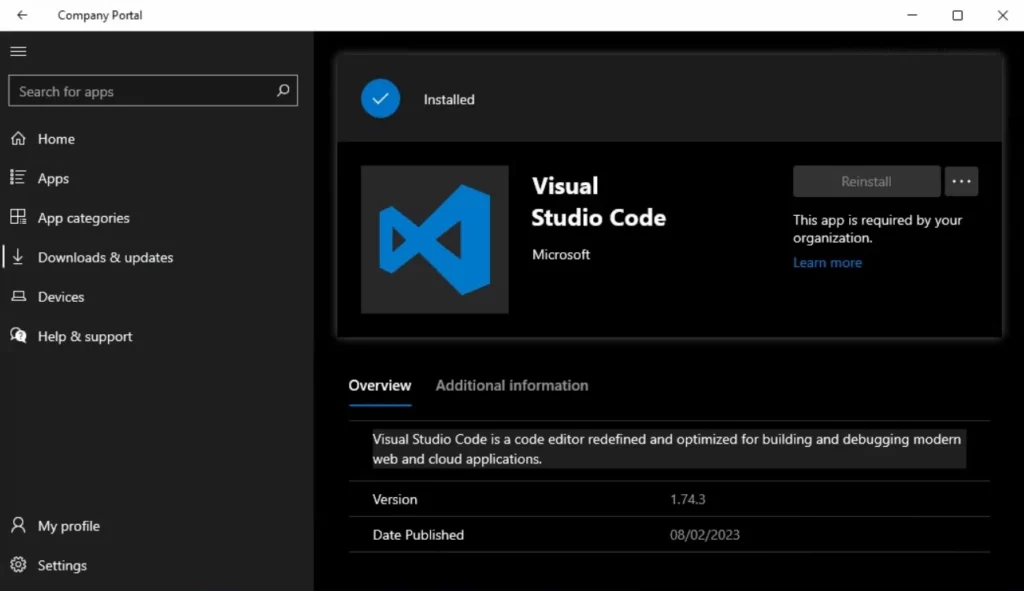This screenshot has height=591, width=1024.
Task: Click the Apps list icon
Action: 18,178
